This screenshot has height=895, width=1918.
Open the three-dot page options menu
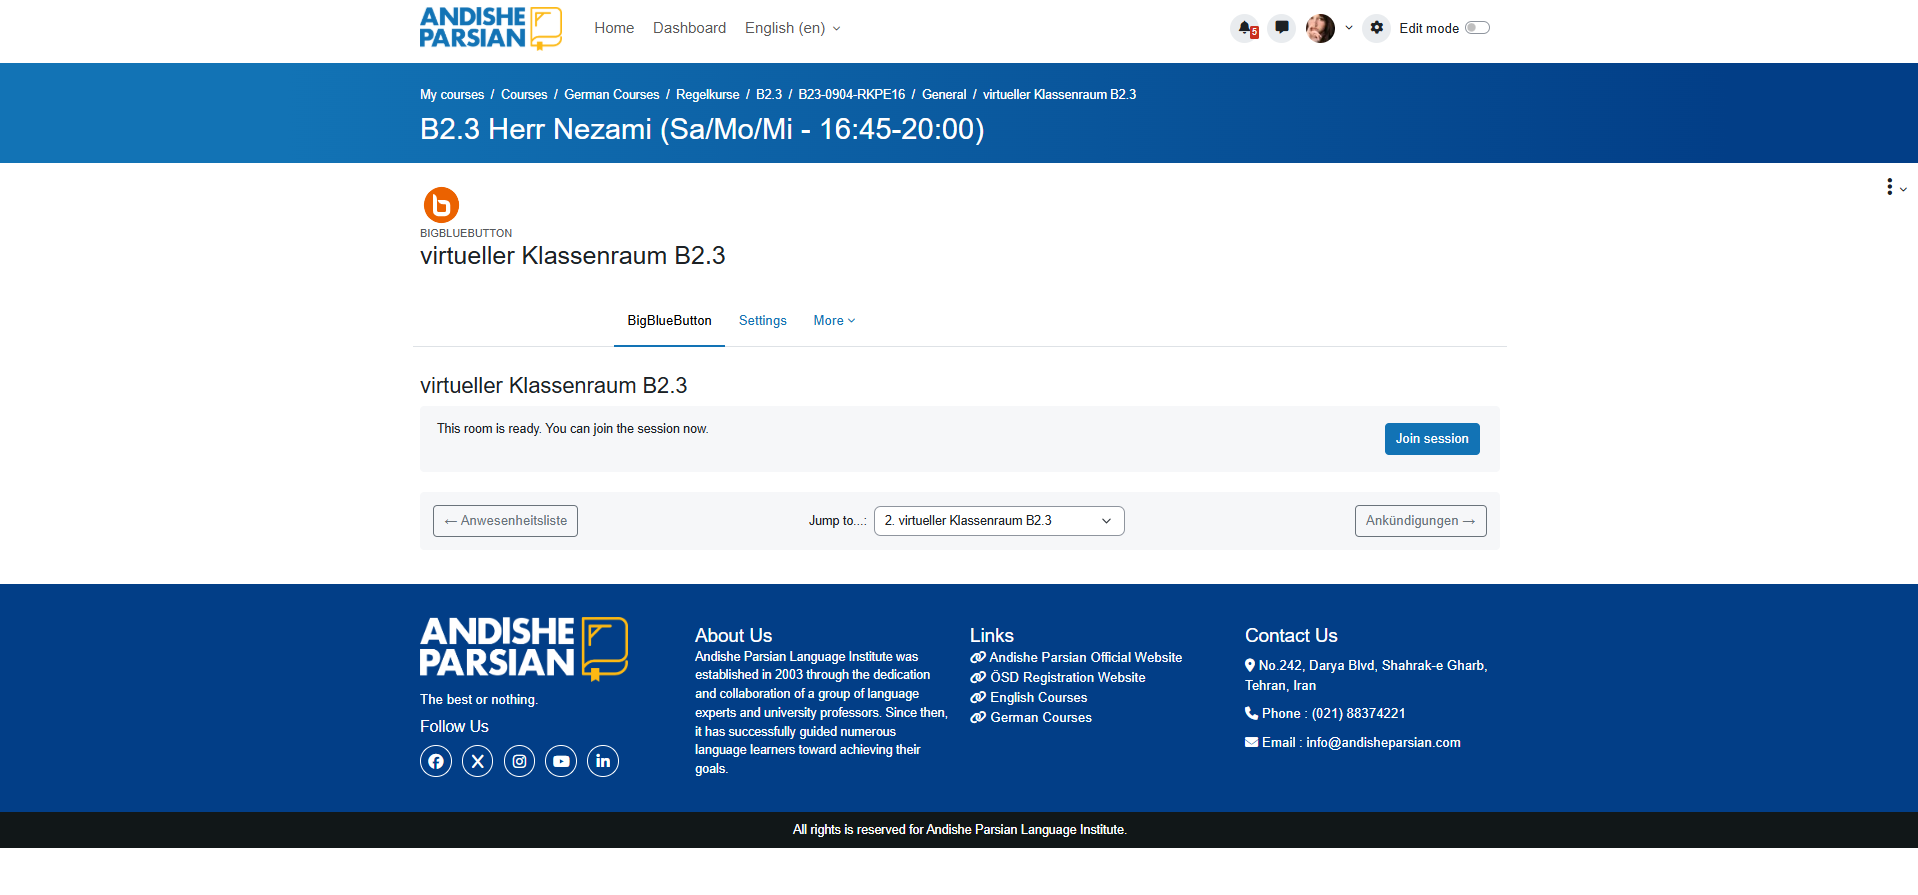[1890, 187]
